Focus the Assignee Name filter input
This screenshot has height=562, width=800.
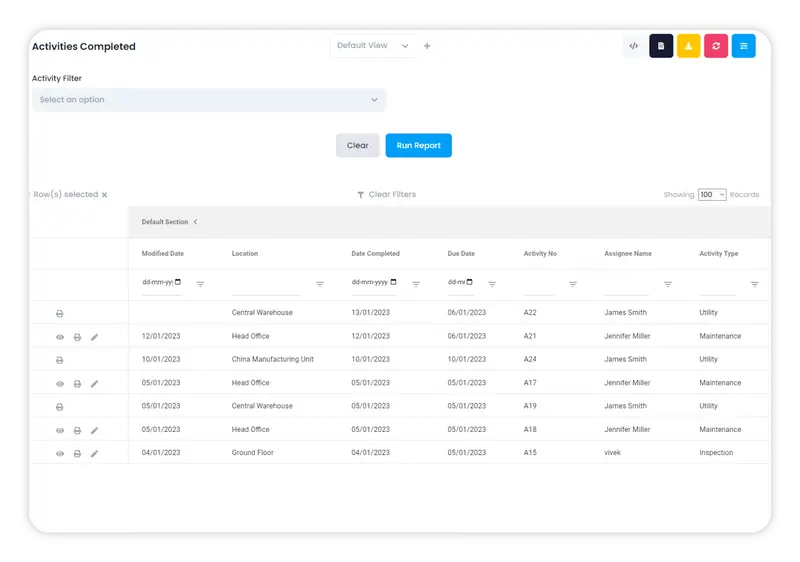[627, 285]
